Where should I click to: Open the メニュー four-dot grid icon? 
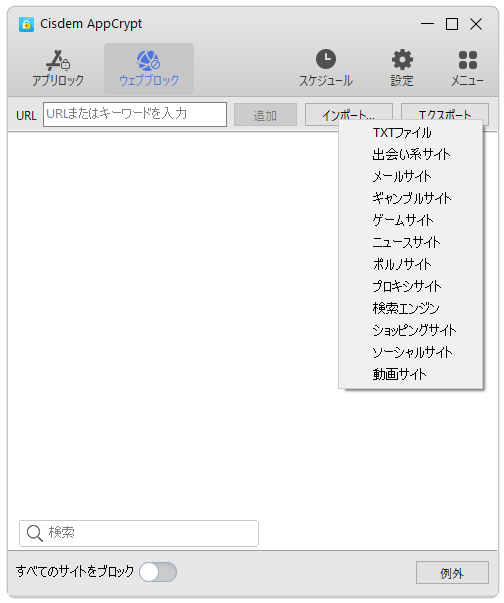(x=468, y=60)
